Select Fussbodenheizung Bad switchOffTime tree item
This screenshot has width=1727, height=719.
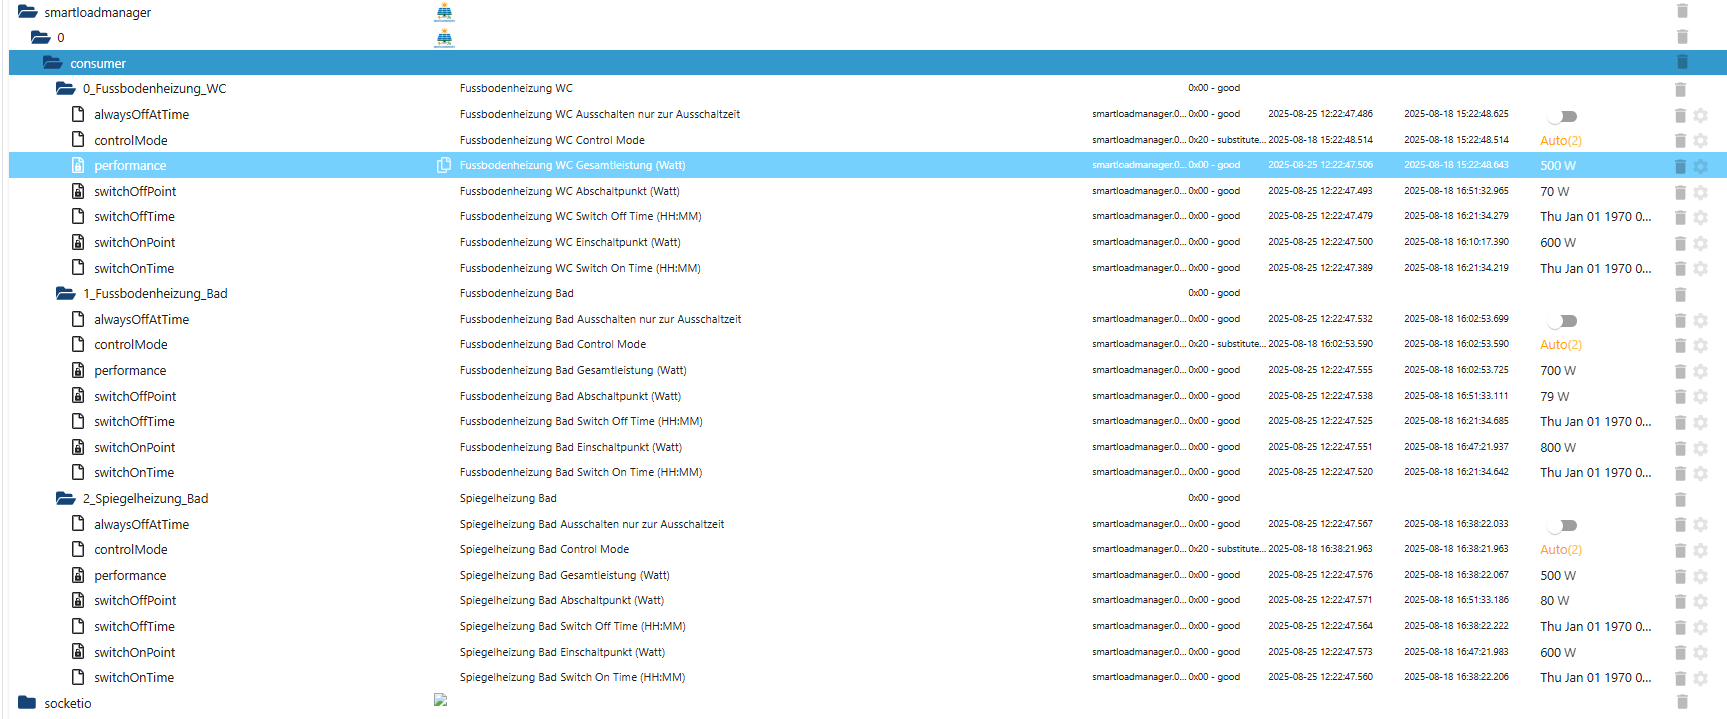point(134,422)
